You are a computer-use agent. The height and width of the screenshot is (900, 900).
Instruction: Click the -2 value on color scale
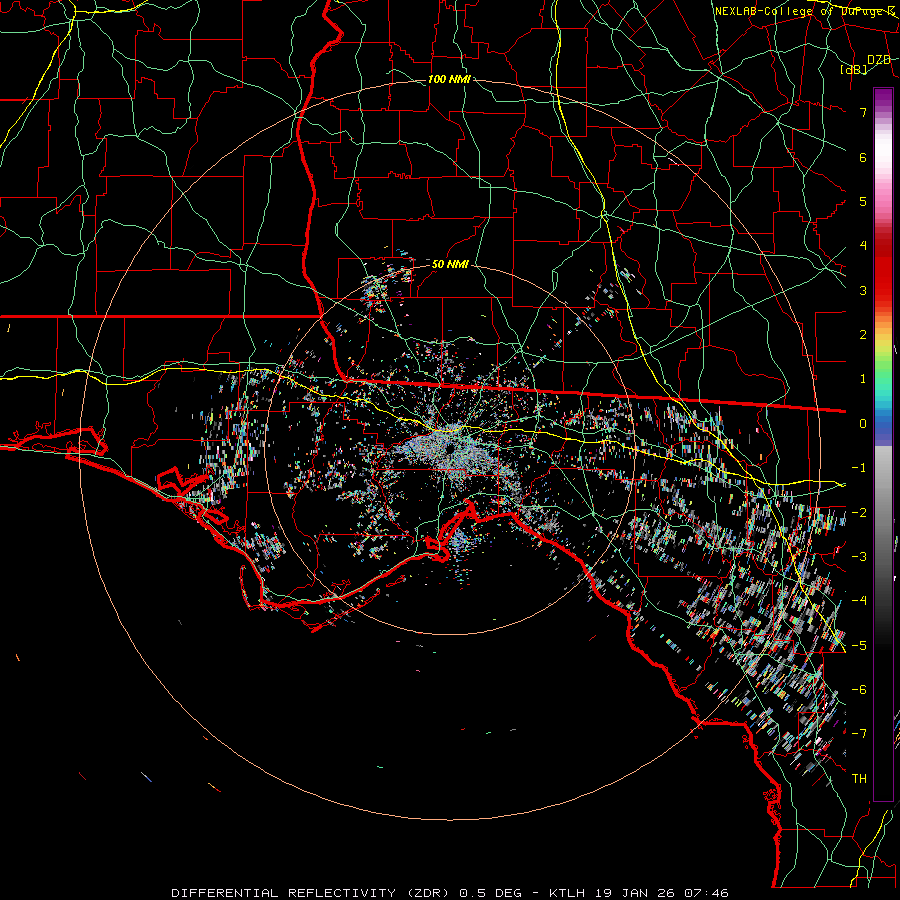(x=859, y=513)
